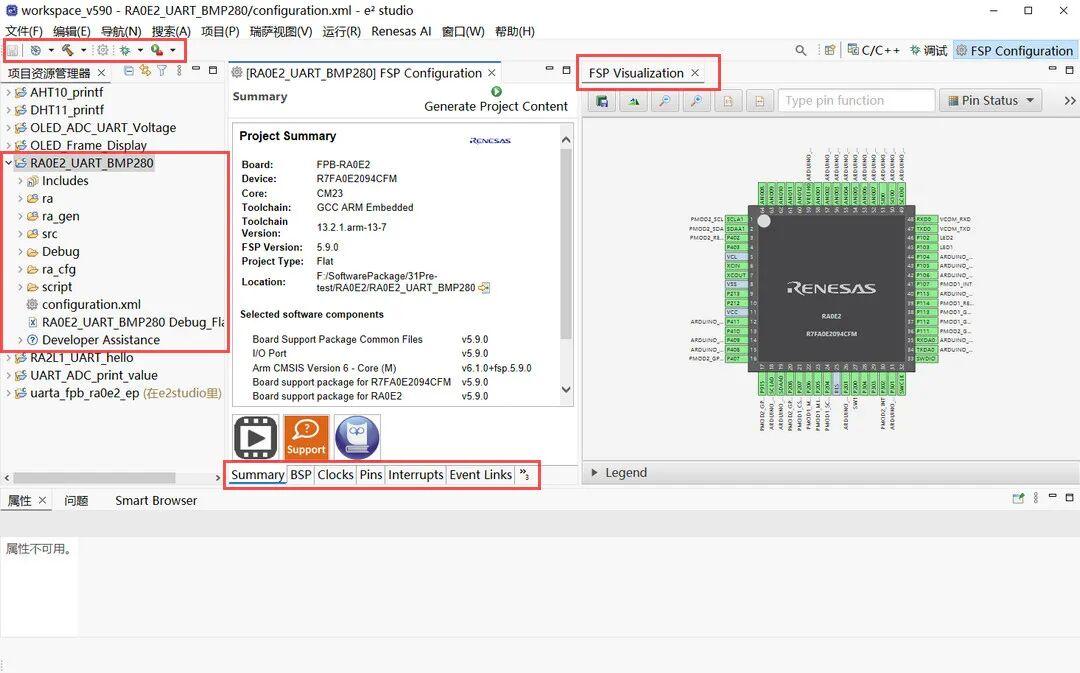
Task: Click the Run launch icon in toolbar
Action: coord(157,50)
